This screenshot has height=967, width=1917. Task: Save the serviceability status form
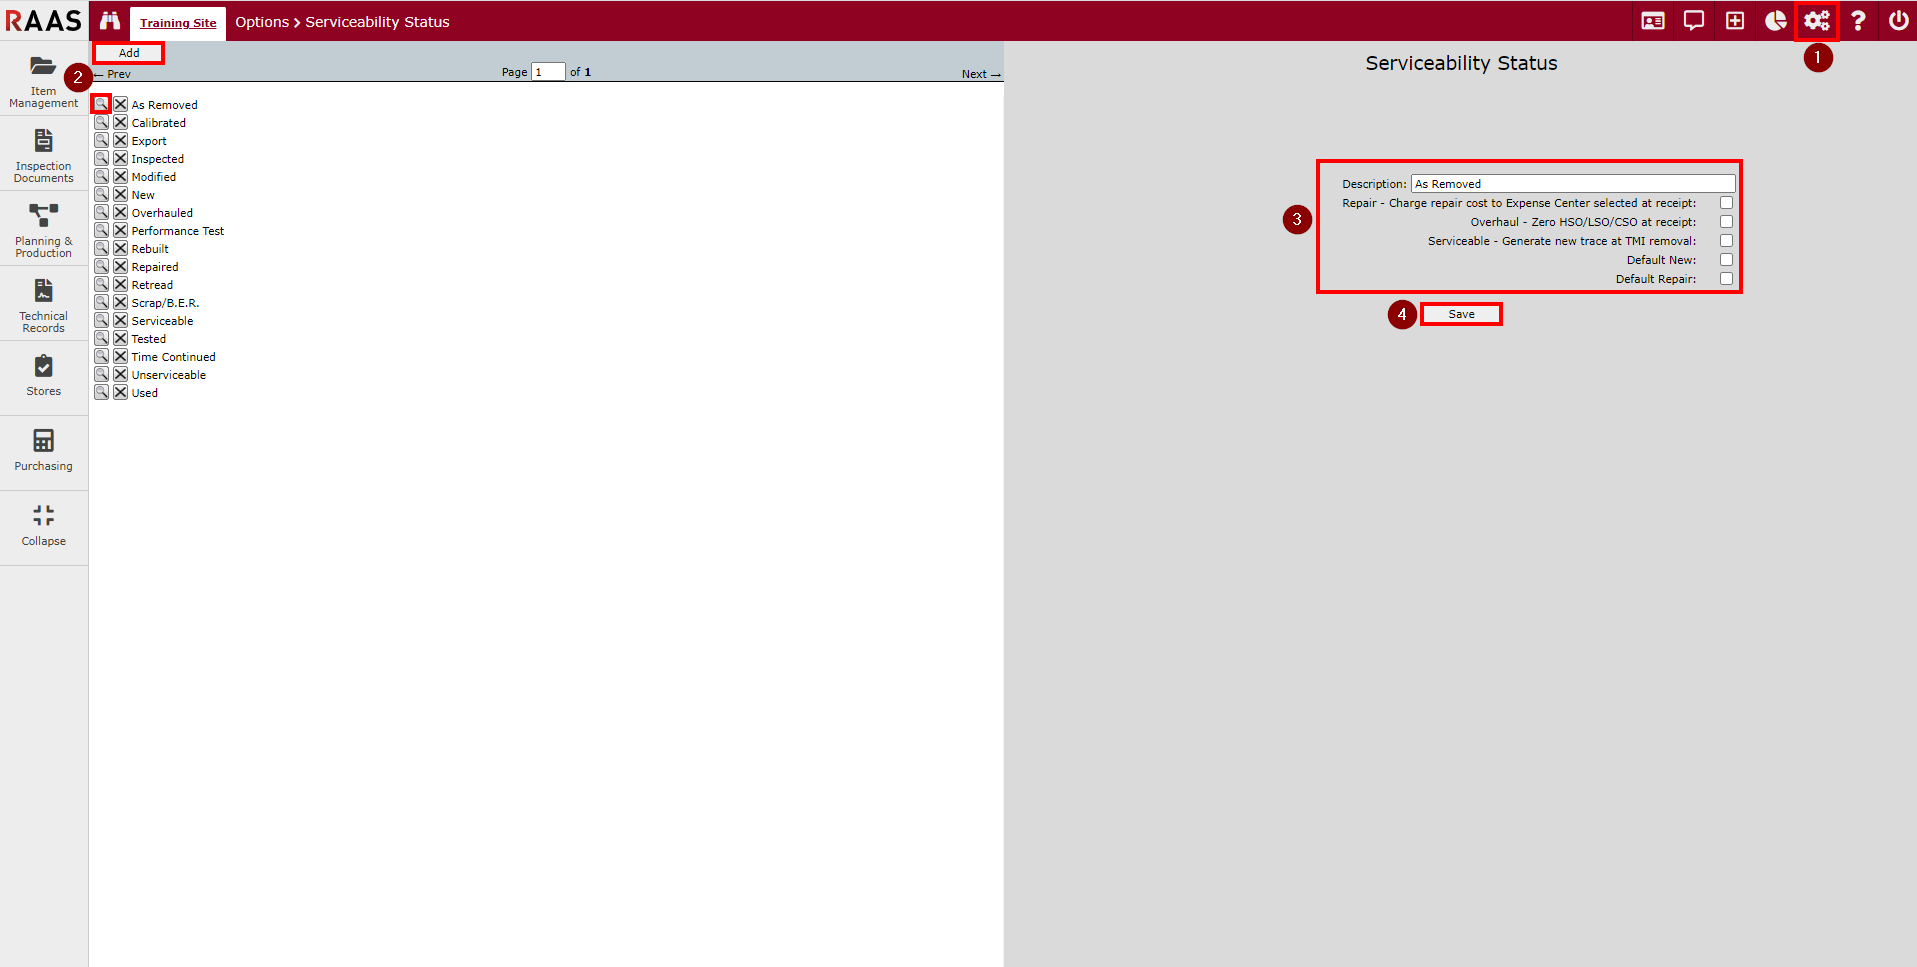tap(1461, 314)
